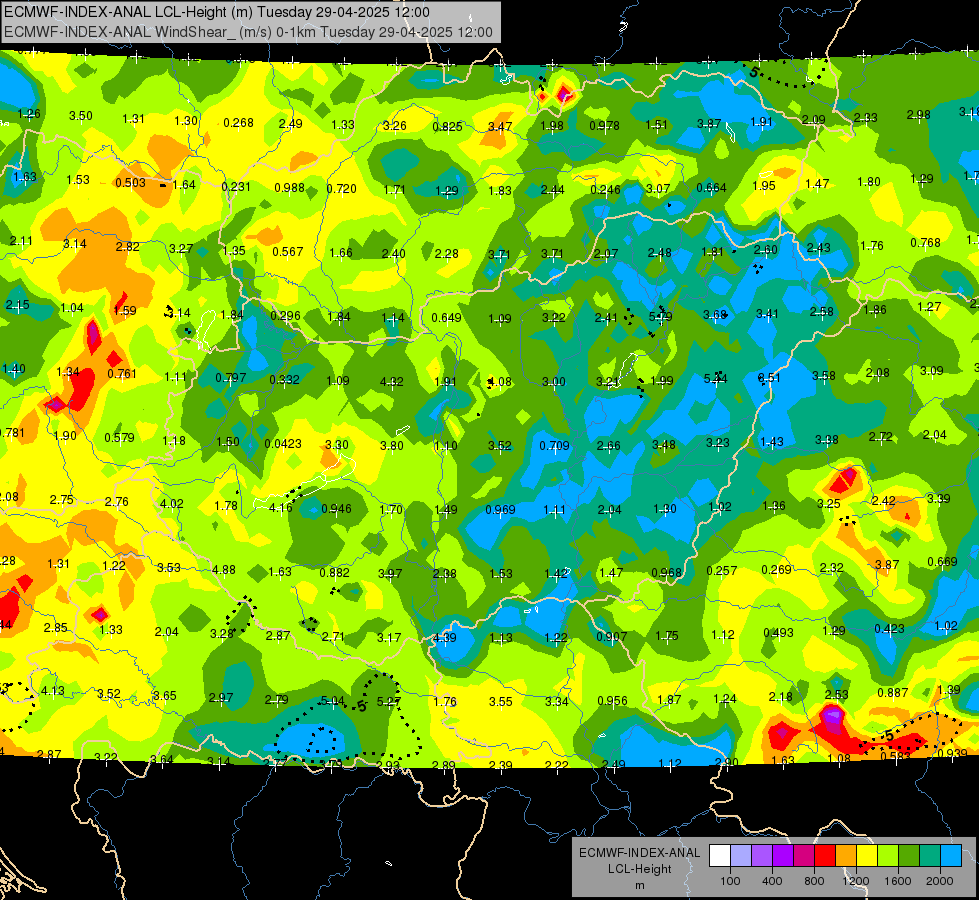Viewport: 979px width, 900px height.
Task: Click the wind shear value 0.669
Action: 943,561
